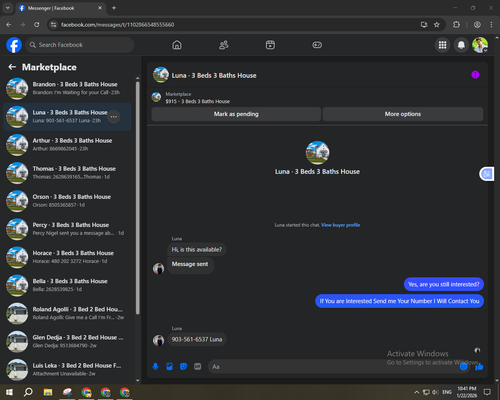Image resolution: width=500 pixels, height=400 pixels.
Task: Open browser extensions puzzle icon
Action: click(456, 25)
